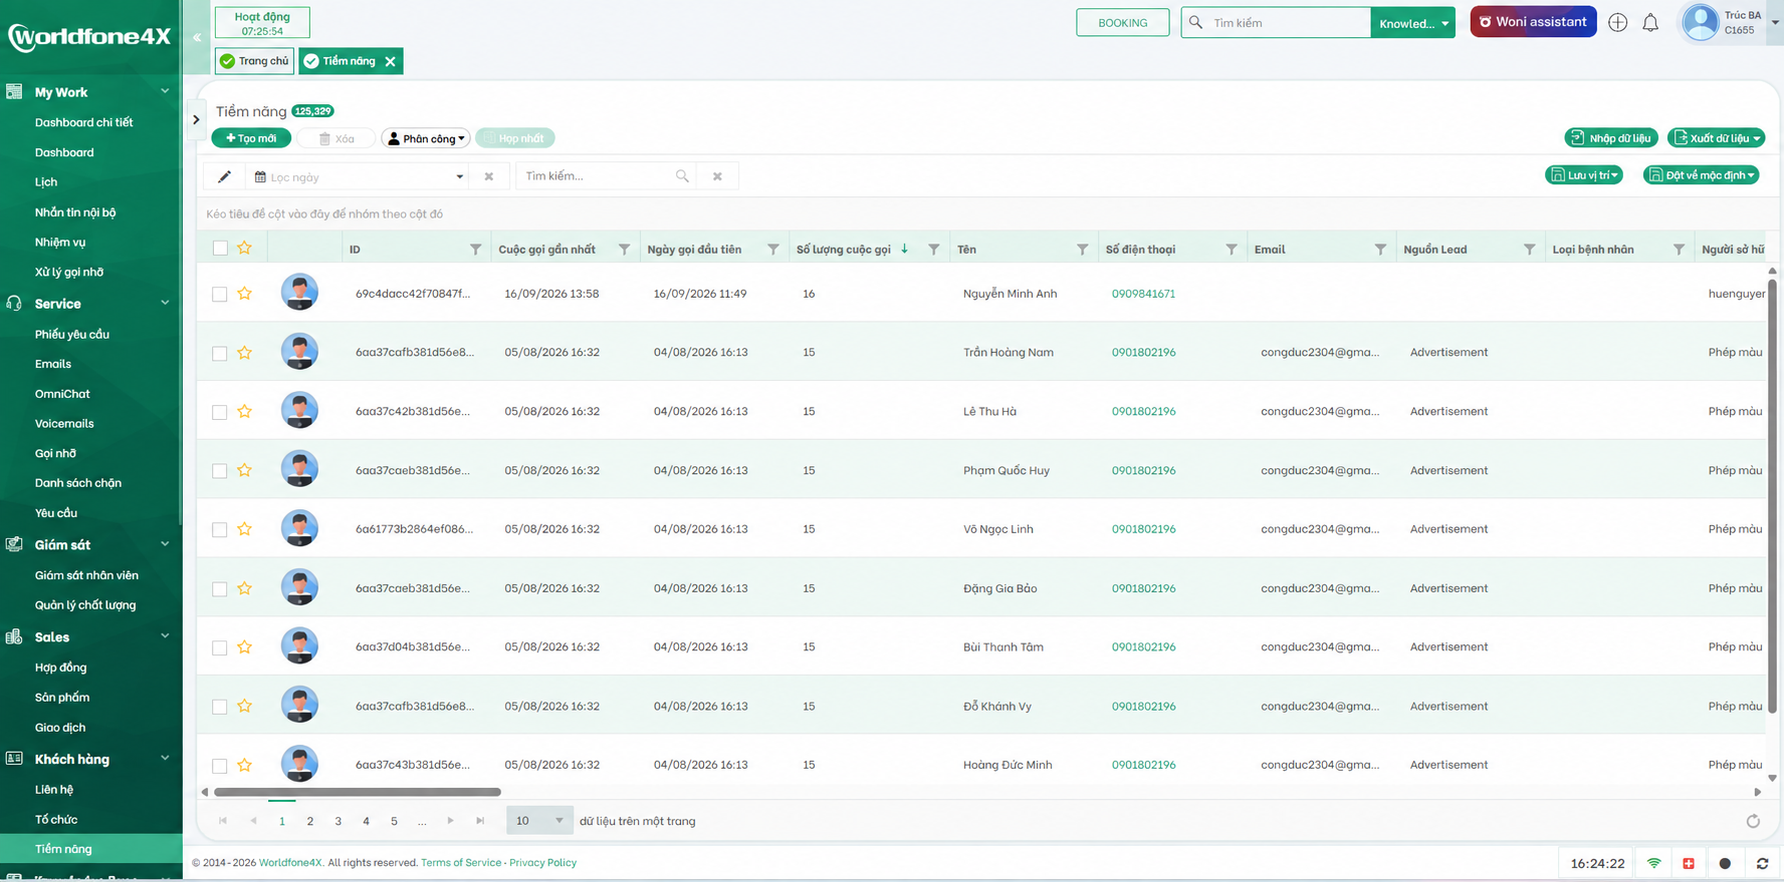Open the Terms of Service link
The height and width of the screenshot is (882, 1784).
click(x=461, y=863)
